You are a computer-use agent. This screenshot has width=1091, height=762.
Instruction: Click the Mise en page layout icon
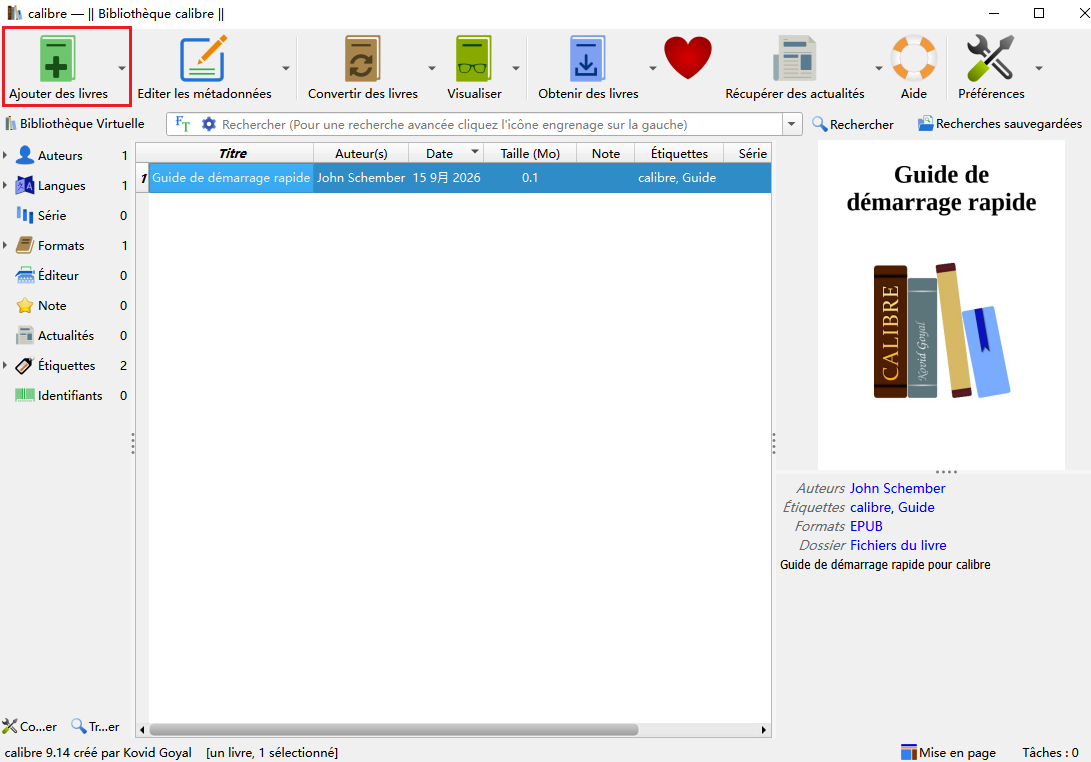pyautogui.click(x=909, y=752)
